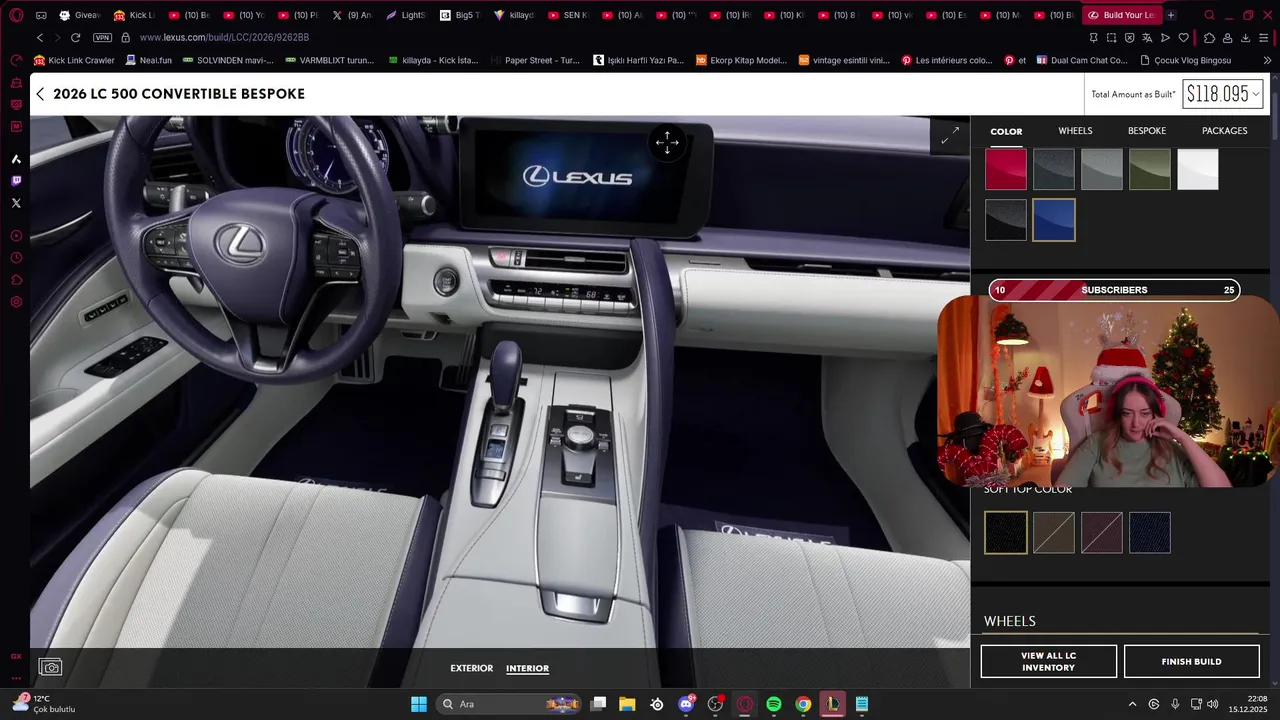1280x720 pixels.
Task: Choose the navy blue soft top color
Action: (x=1149, y=532)
